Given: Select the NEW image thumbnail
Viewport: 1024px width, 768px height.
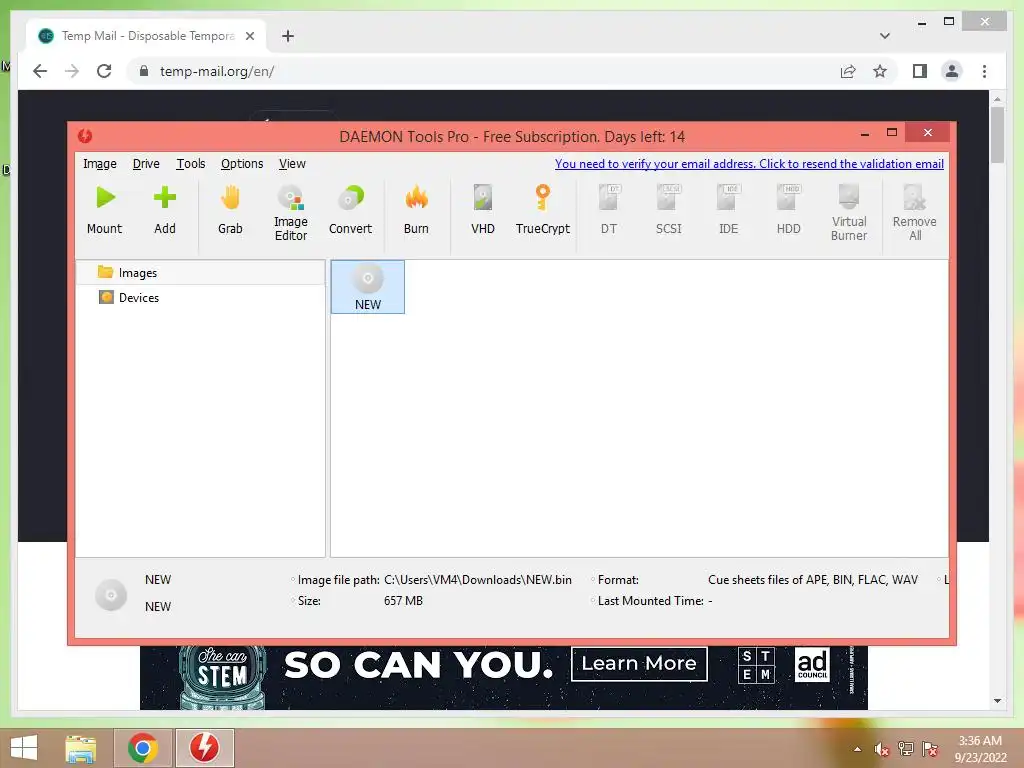Looking at the screenshot, I should (368, 287).
